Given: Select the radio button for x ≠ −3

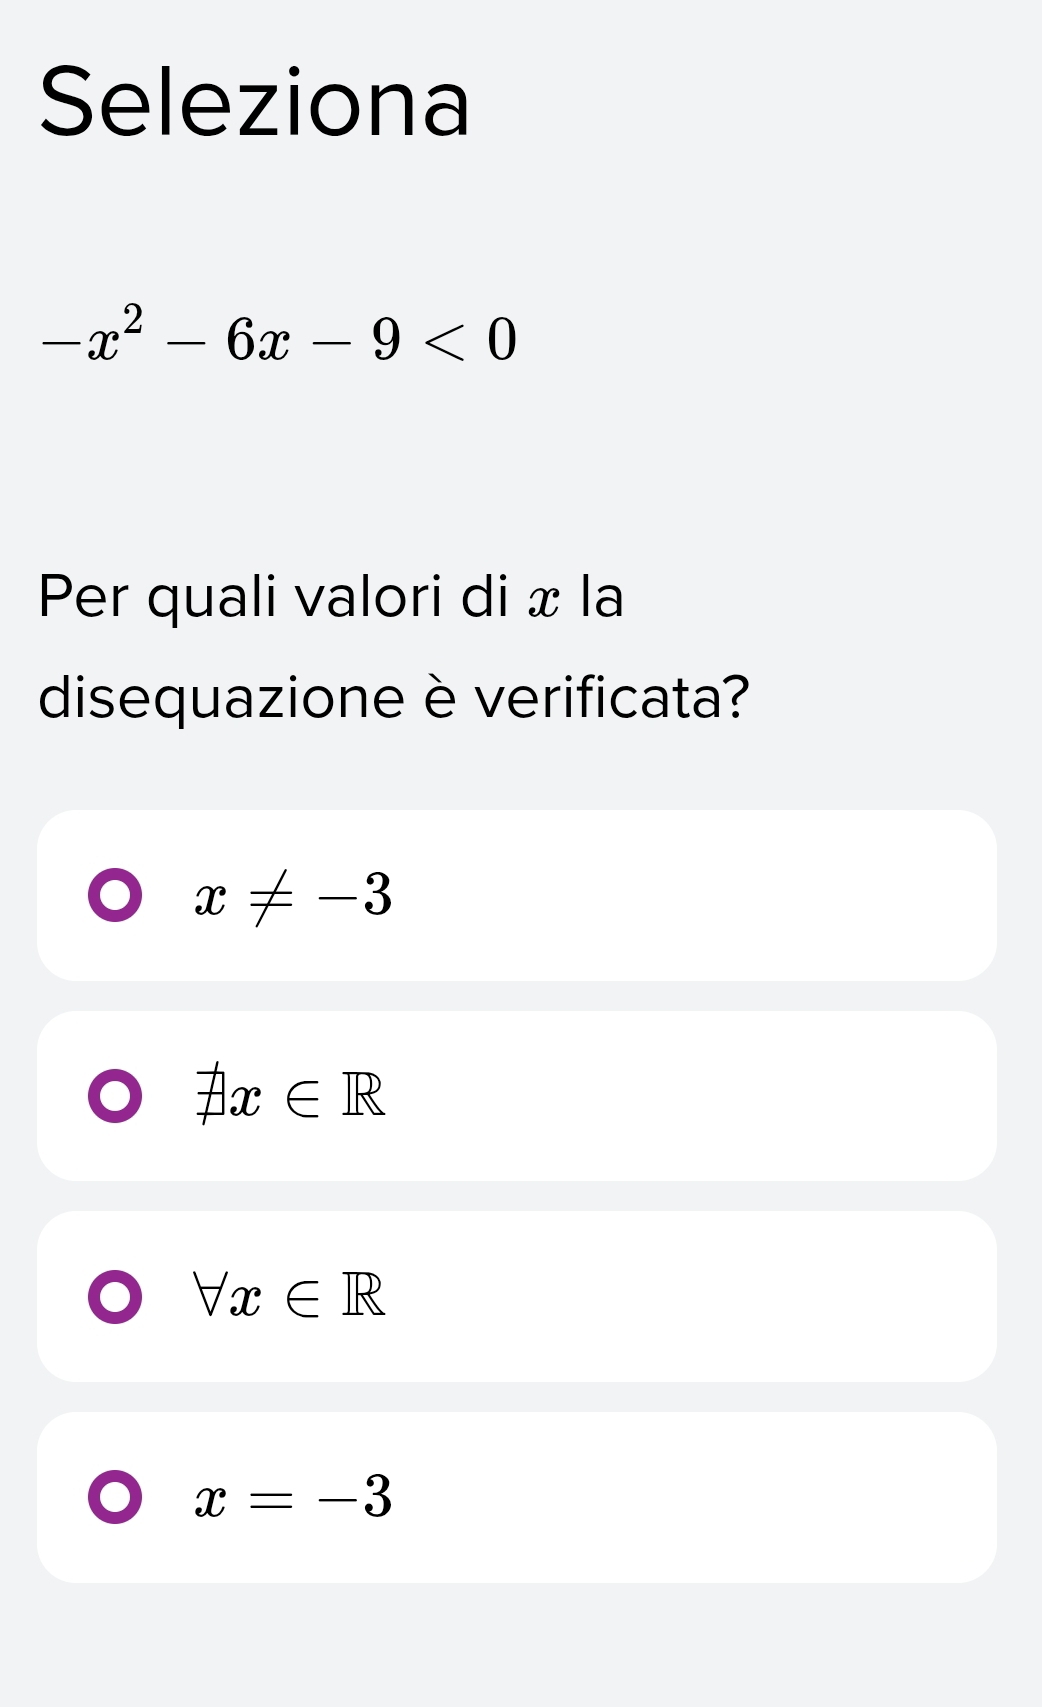Looking at the screenshot, I should [115, 895].
